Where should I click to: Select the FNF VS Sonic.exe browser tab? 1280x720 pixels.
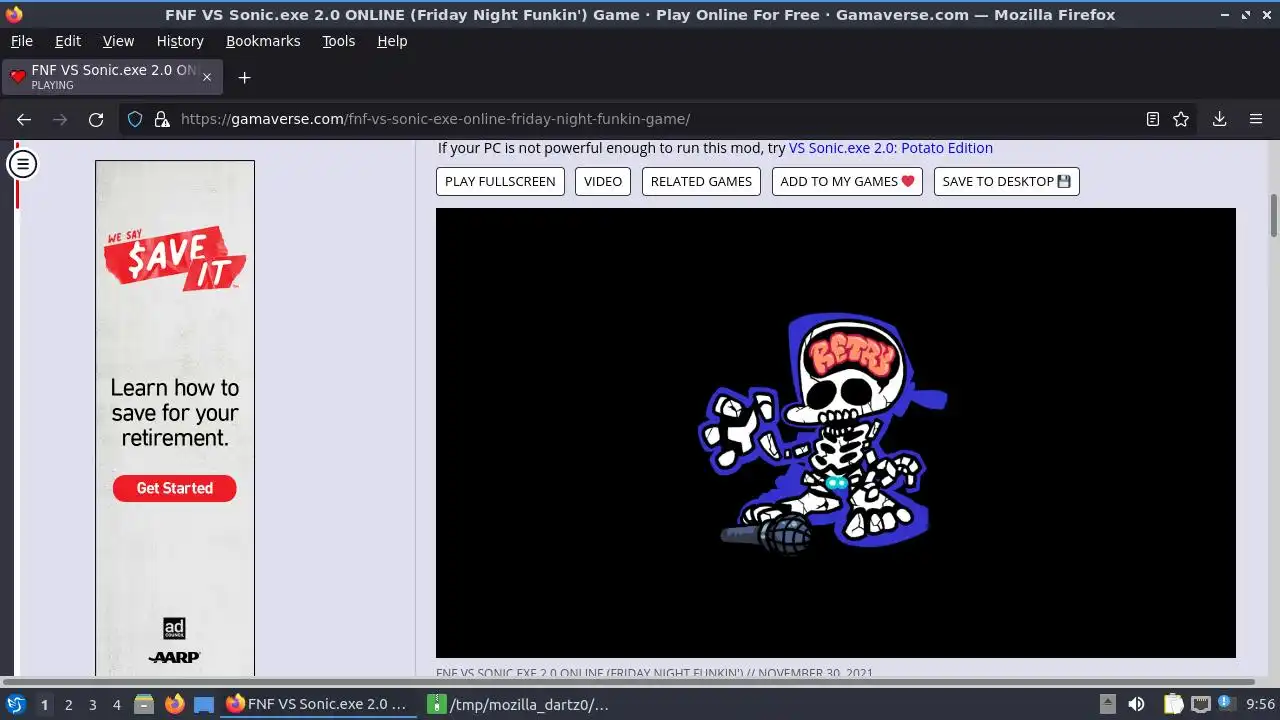click(x=113, y=77)
